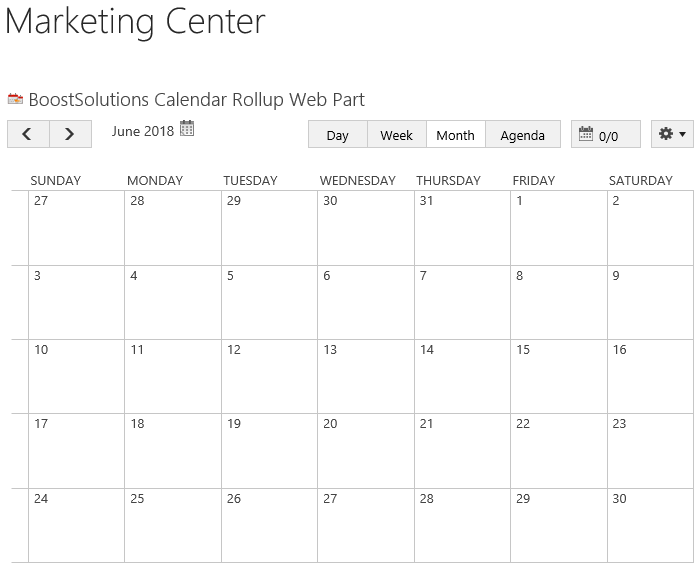This screenshot has height=566, width=697.
Task: Open BoostSolutions Calendar Rollup Web Part title
Action: tap(196, 100)
